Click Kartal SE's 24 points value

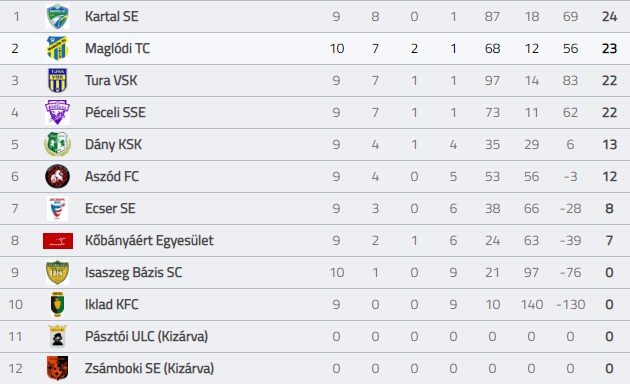[609, 16]
